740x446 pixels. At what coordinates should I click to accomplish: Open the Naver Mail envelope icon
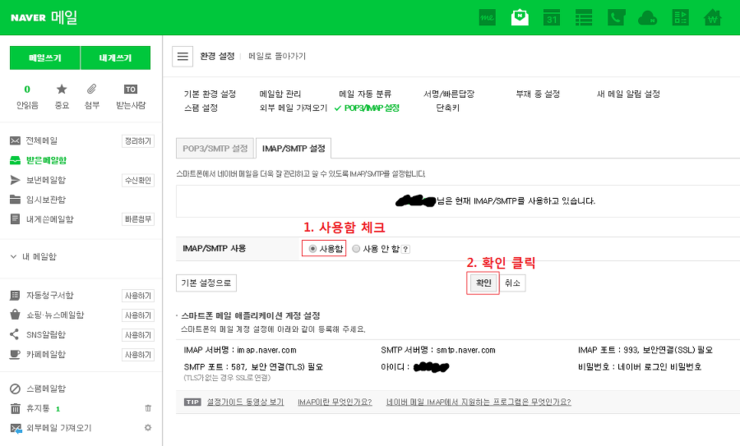coord(520,18)
